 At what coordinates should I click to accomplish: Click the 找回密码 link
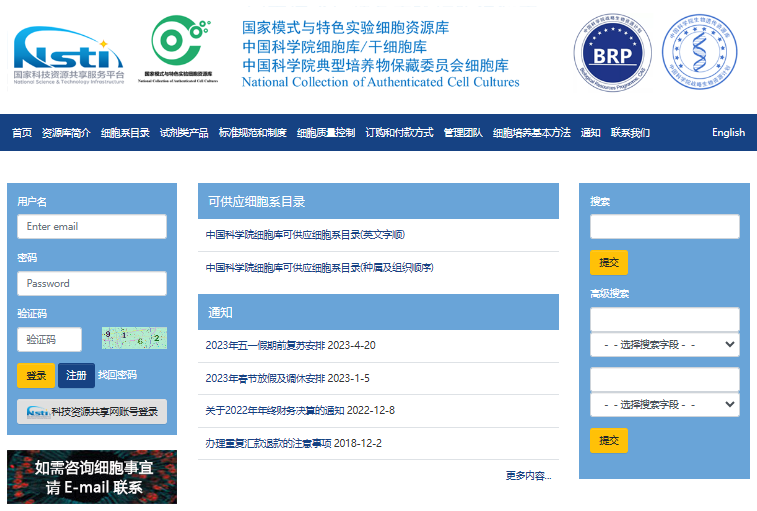[117, 375]
